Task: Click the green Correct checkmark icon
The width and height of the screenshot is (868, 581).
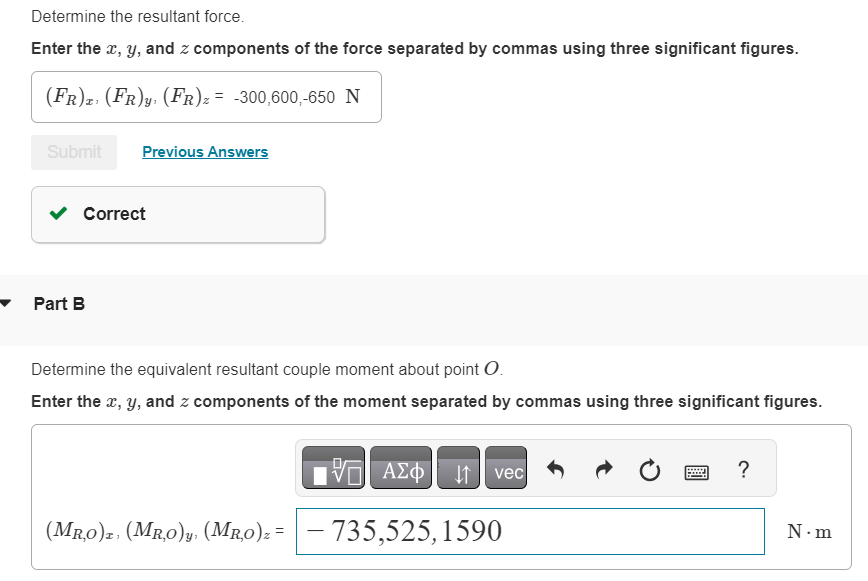Action: coord(58,213)
